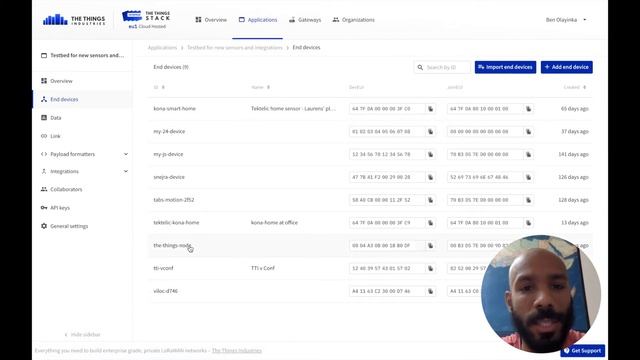Go to Applications top navigation tab
The width and height of the screenshot is (640, 360).
coord(258,20)
